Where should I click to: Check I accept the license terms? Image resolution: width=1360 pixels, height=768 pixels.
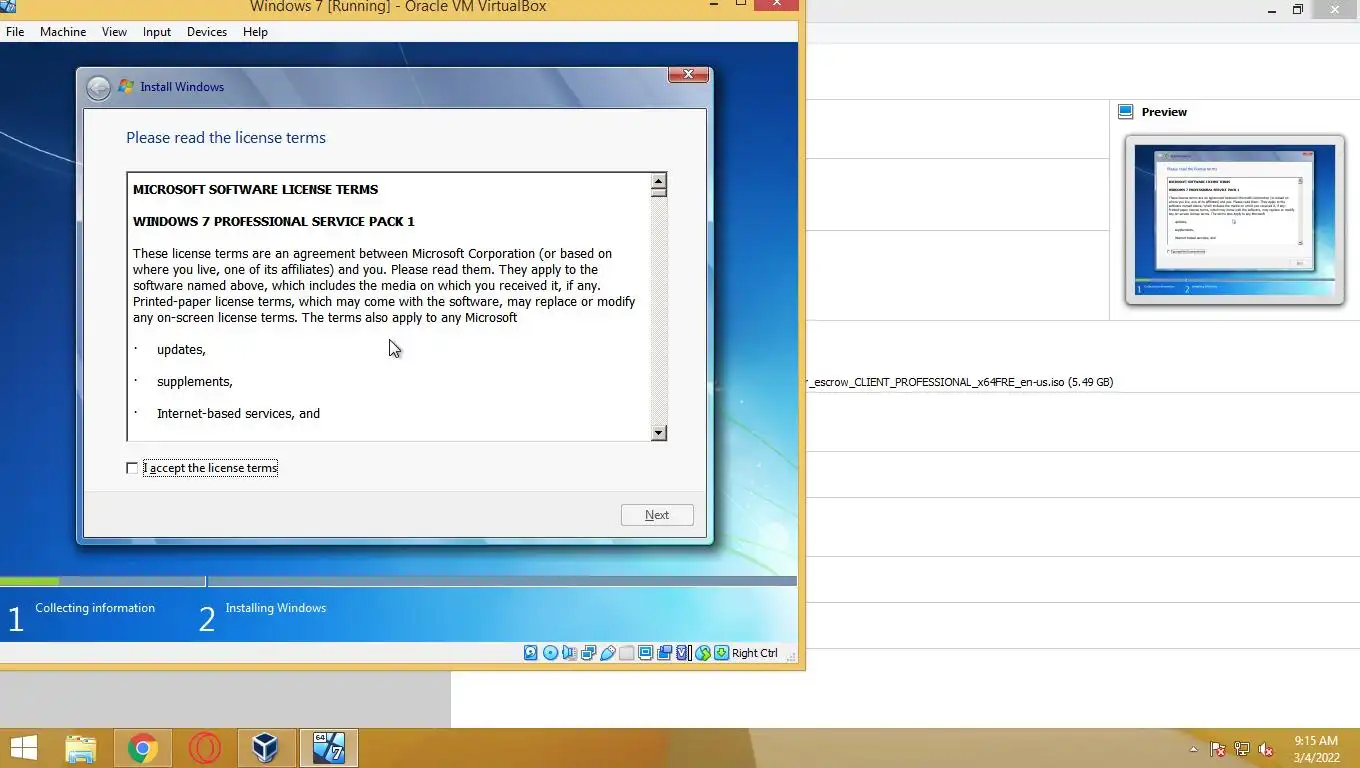click(x=132, y=468)
